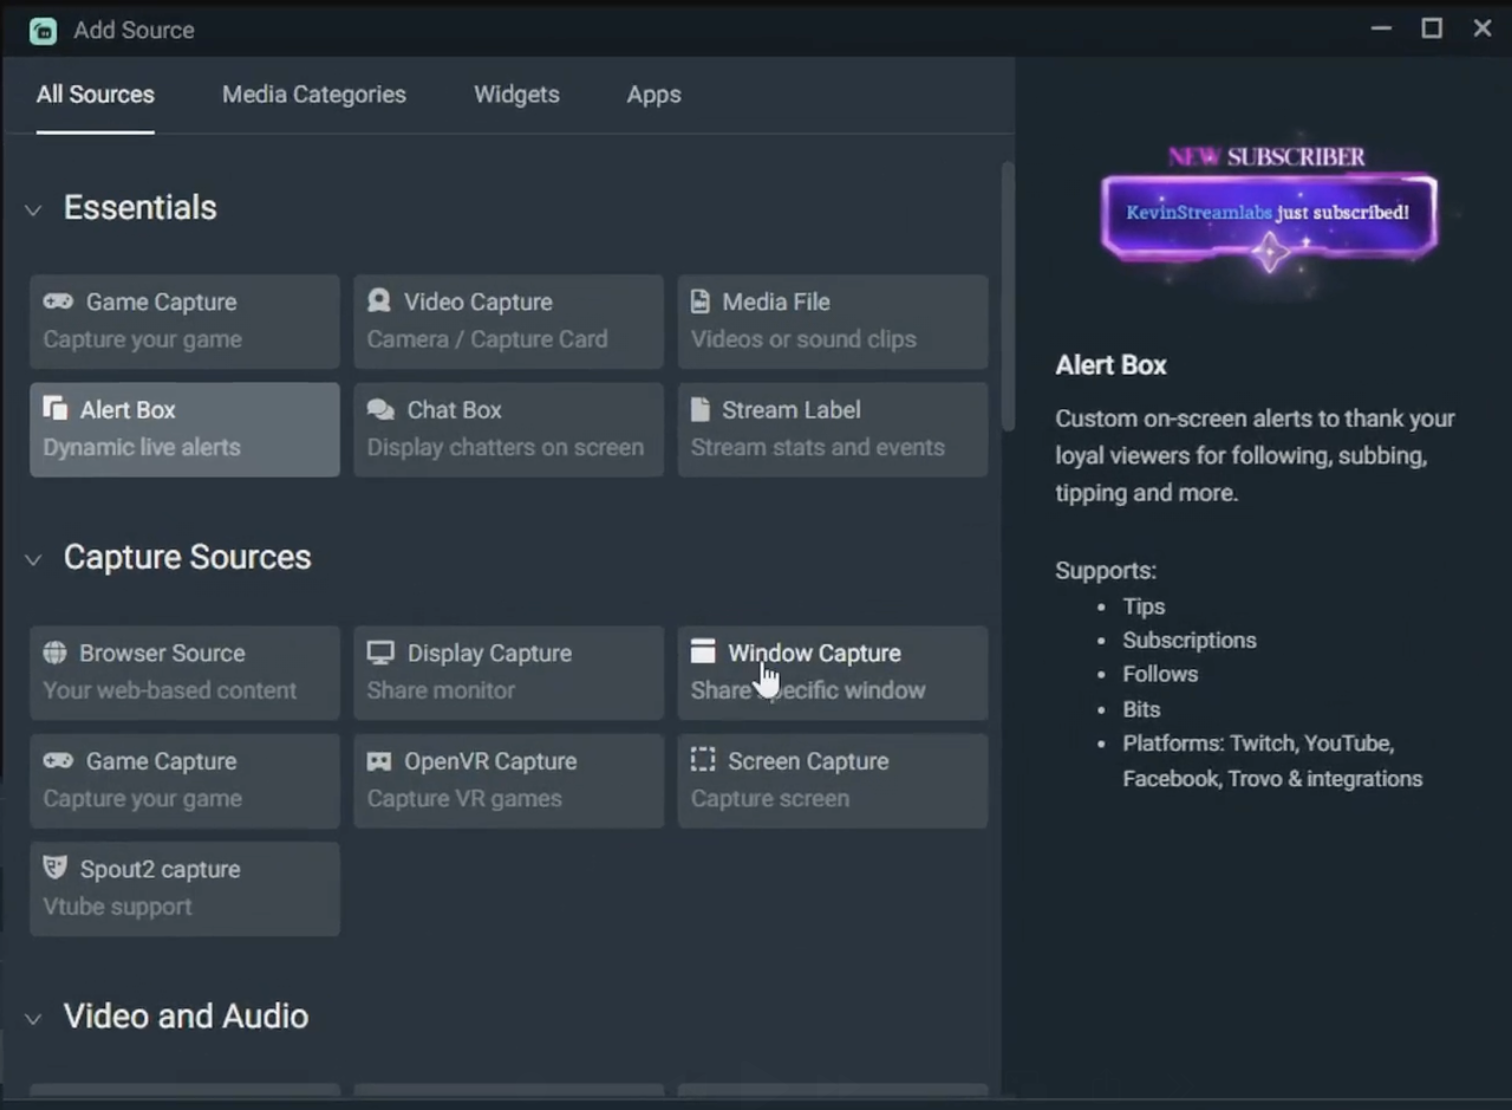Click the Media File document icon
The image size is (1512, 1110).
[700, 301]
